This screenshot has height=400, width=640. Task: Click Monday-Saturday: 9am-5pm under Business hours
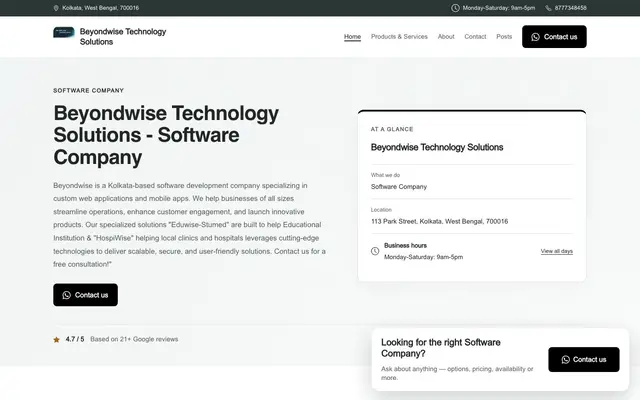click(x=423, y=257)
